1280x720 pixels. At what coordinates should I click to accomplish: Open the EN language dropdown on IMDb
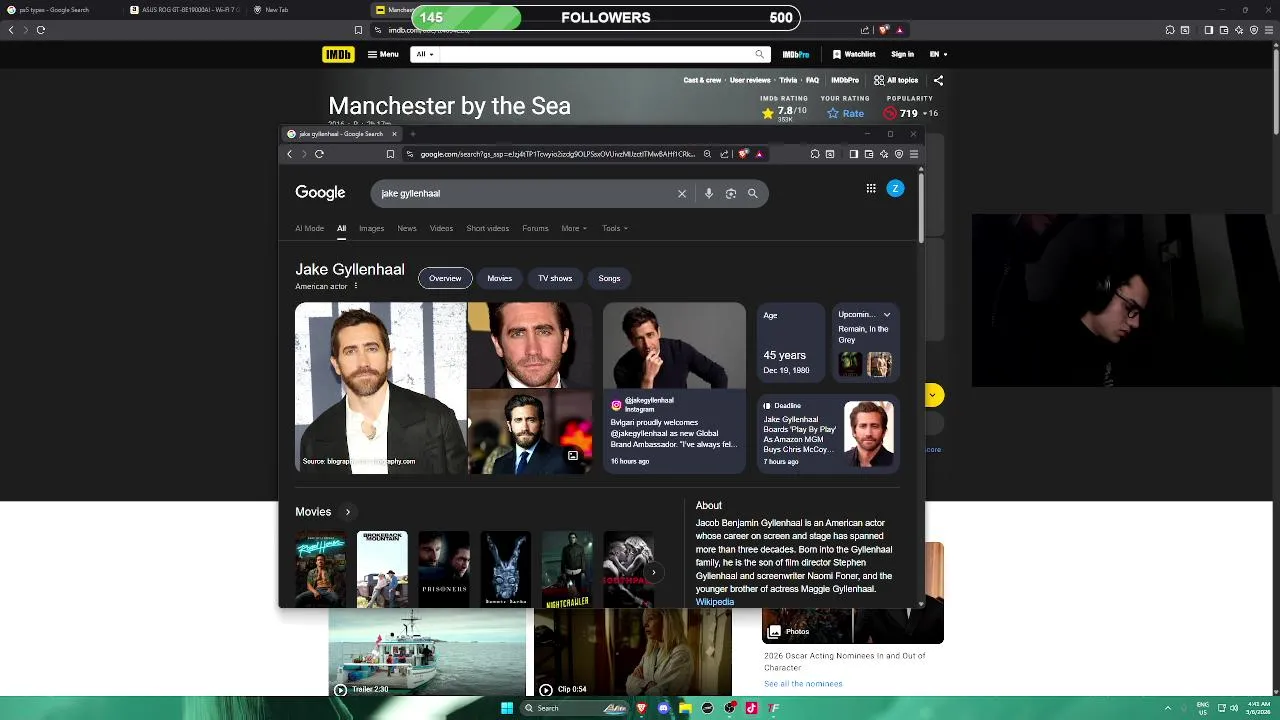pyautogui.click(x=938, y=54)
